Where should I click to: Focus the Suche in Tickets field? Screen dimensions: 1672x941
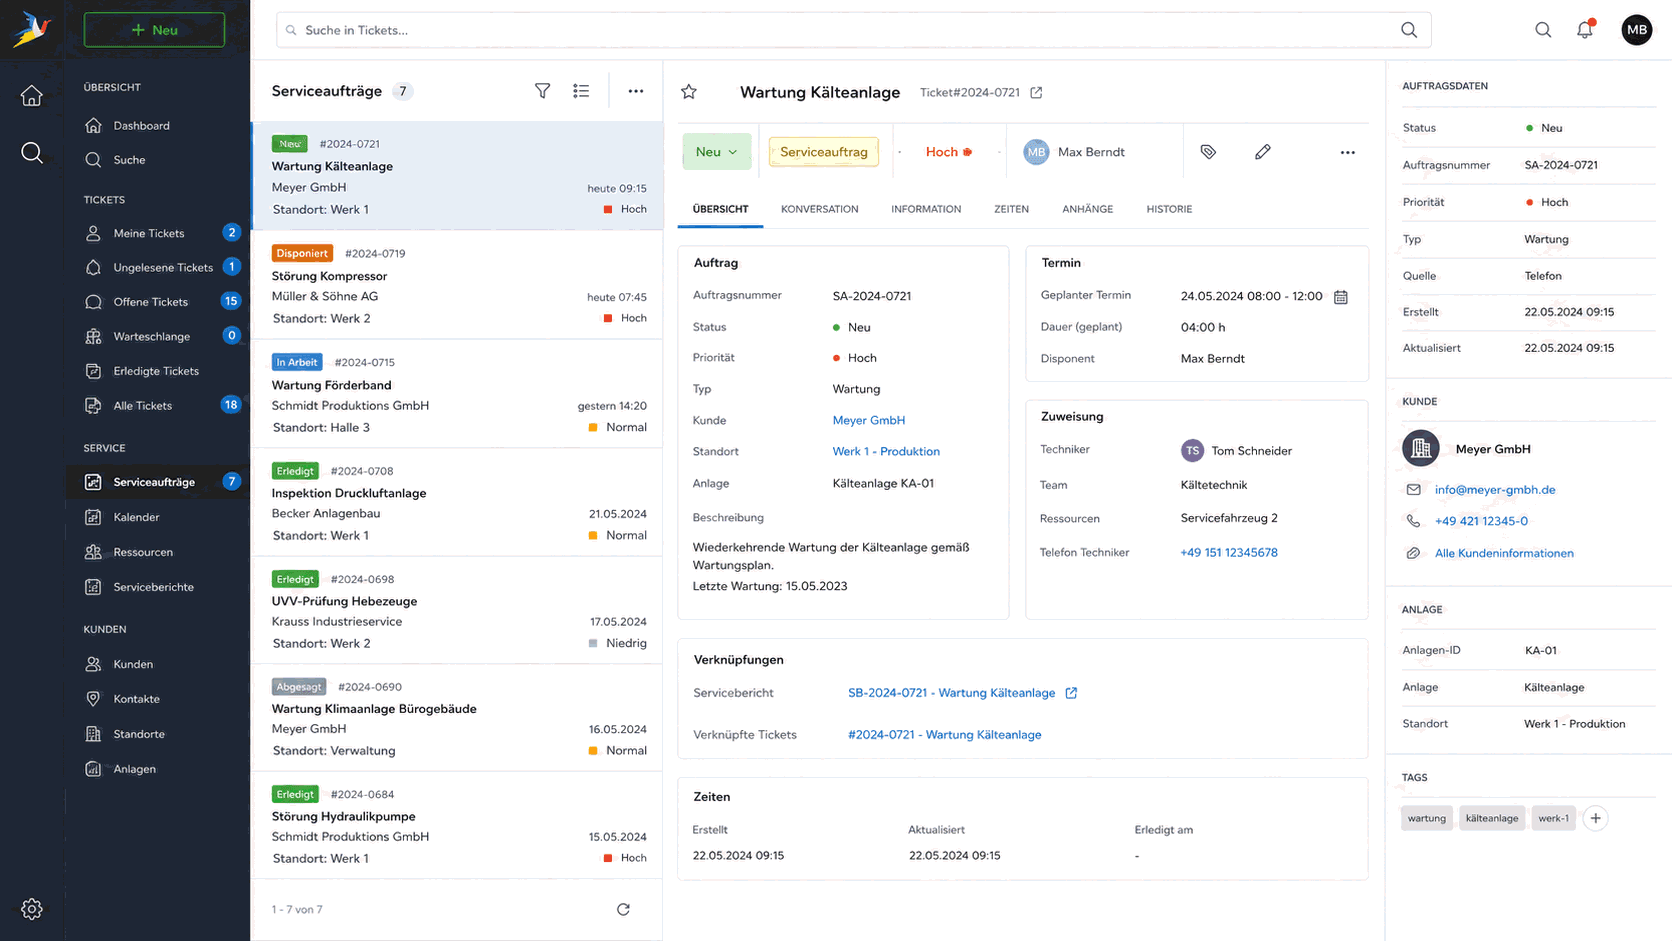853,30
